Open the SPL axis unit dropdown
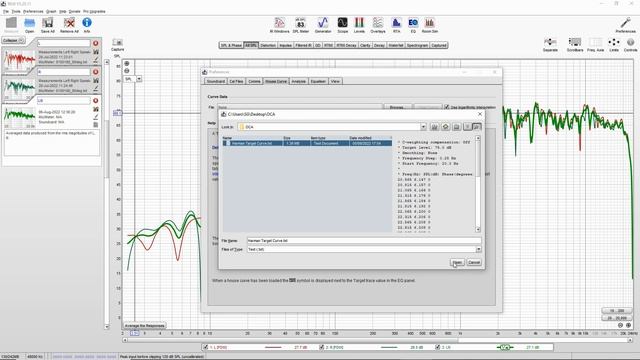This screenshot has width=640, height=360. [x=139, y=79]
